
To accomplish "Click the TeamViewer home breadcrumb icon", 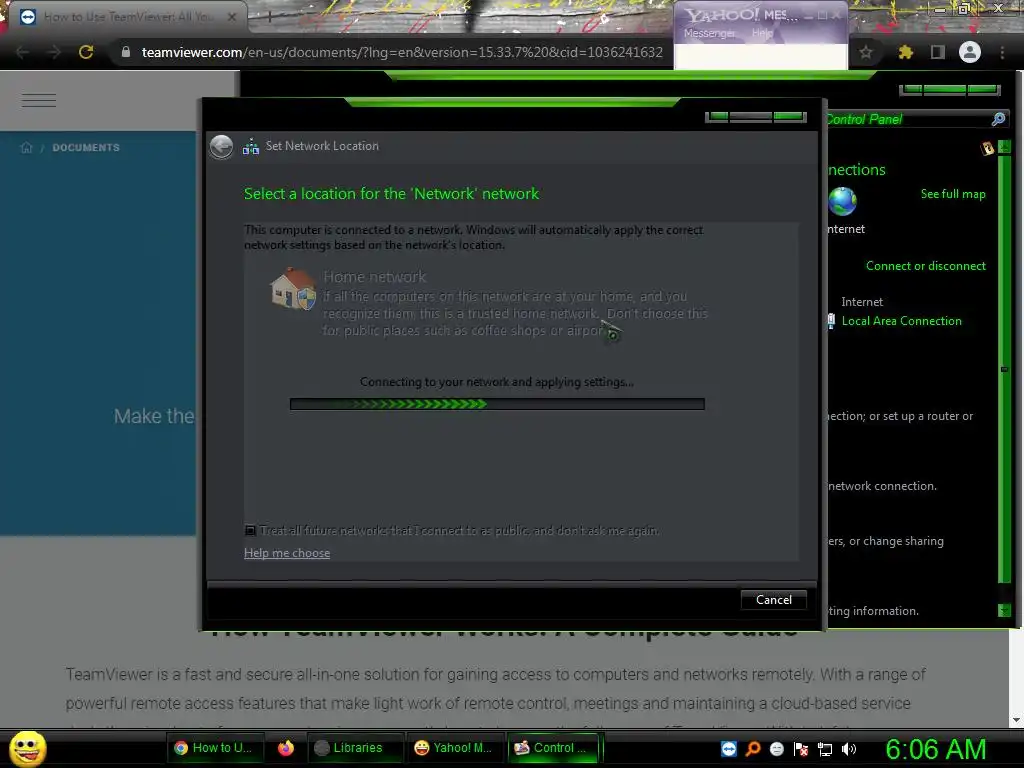I will (26, 148).
